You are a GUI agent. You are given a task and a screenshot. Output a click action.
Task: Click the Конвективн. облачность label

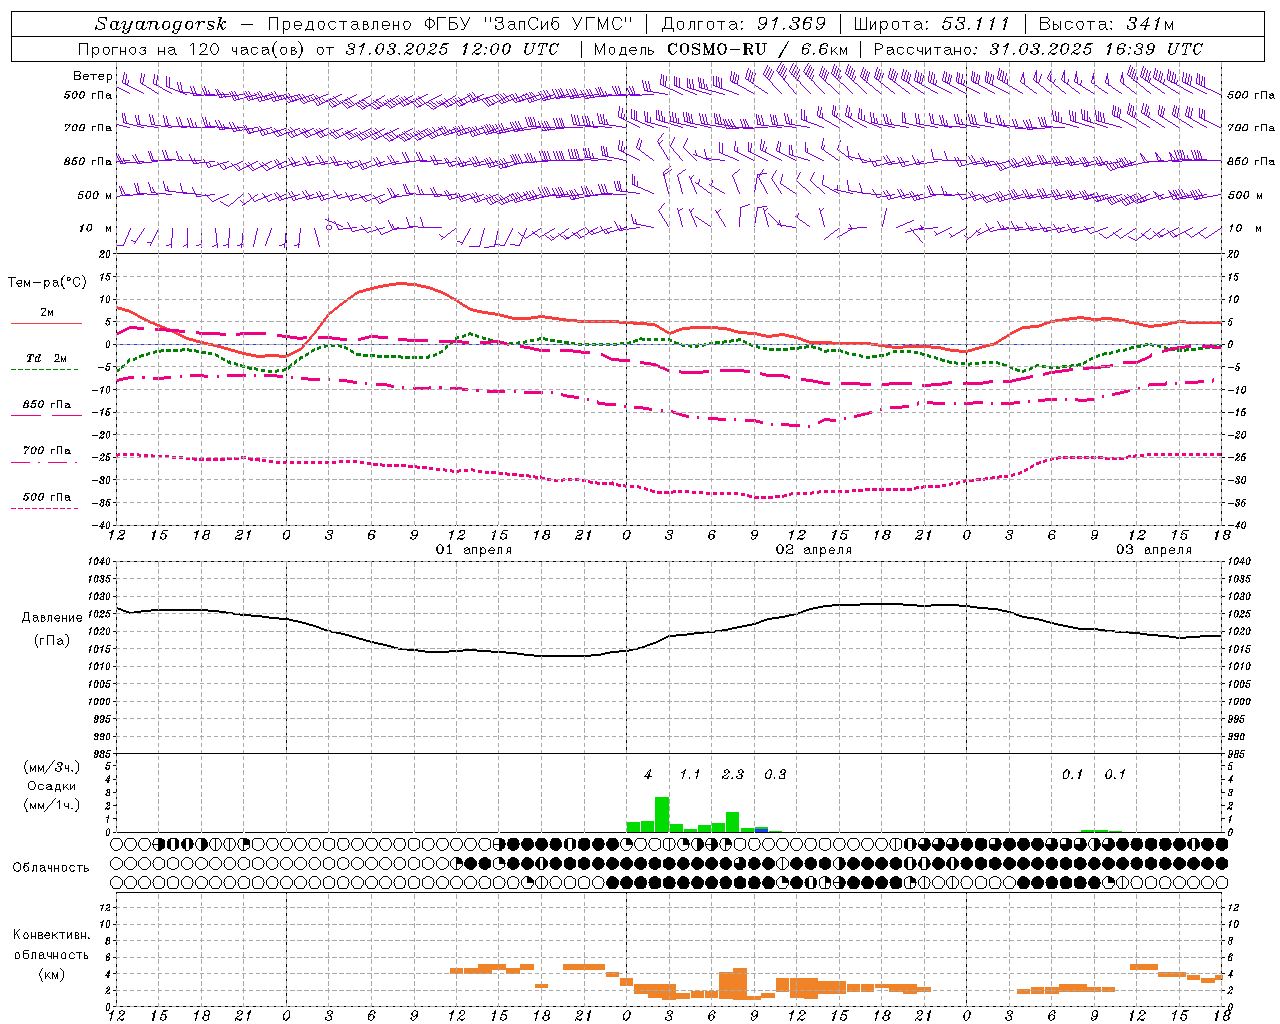pos(51,945)
